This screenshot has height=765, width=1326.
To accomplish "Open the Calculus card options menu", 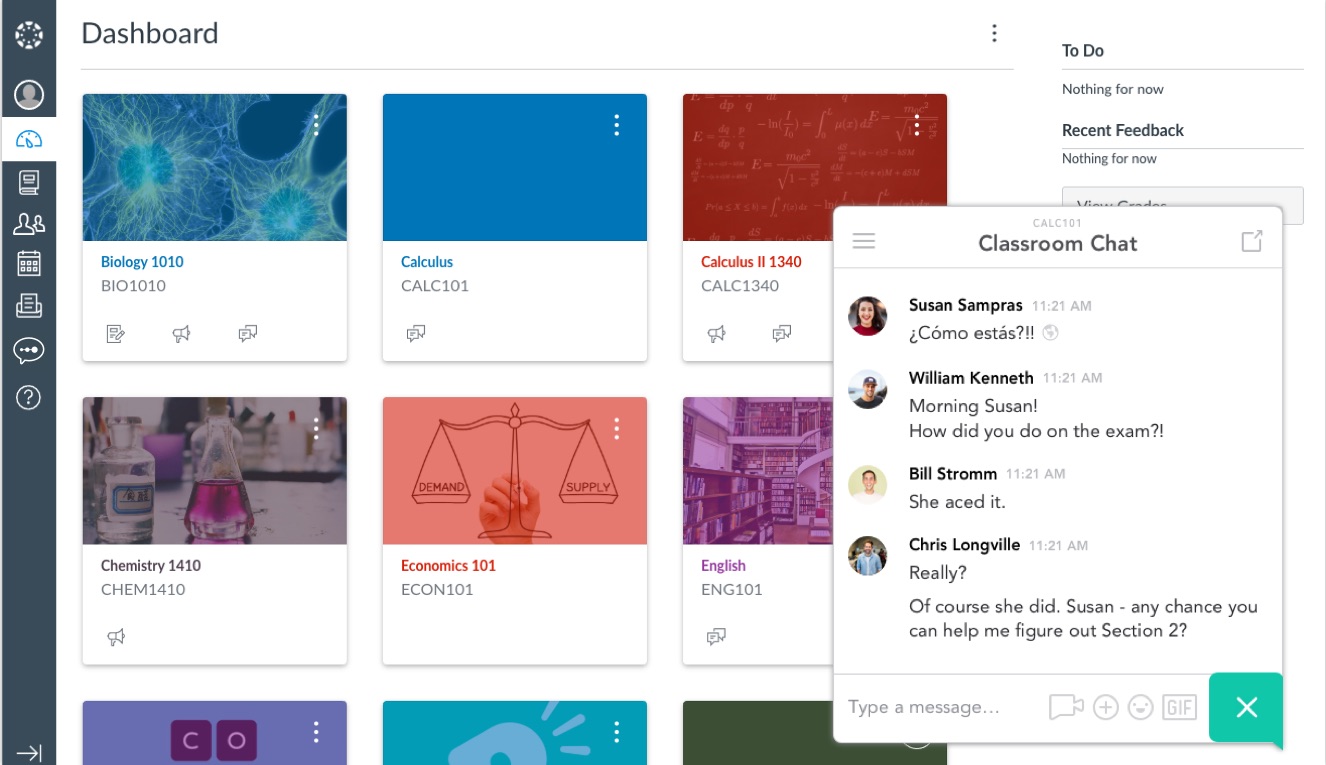I will point(616,125).
